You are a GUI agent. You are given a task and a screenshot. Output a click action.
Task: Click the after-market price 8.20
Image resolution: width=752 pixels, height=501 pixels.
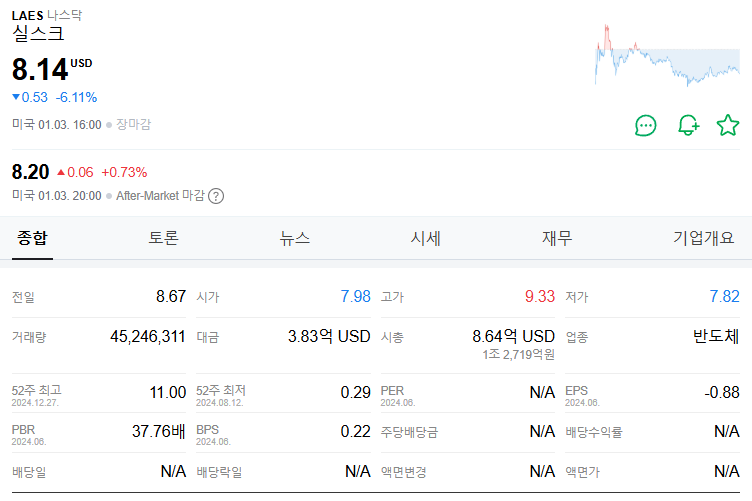pyautogui.click(x=30, y=172)
